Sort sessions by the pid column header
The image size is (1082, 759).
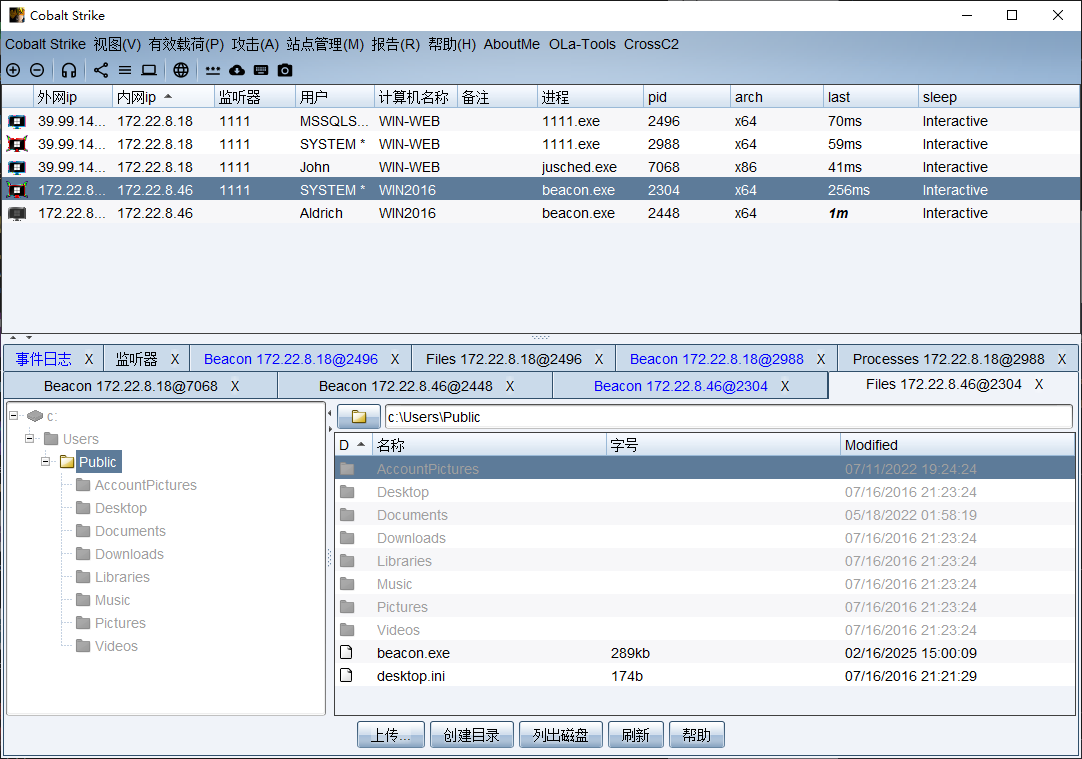(686, 97)
